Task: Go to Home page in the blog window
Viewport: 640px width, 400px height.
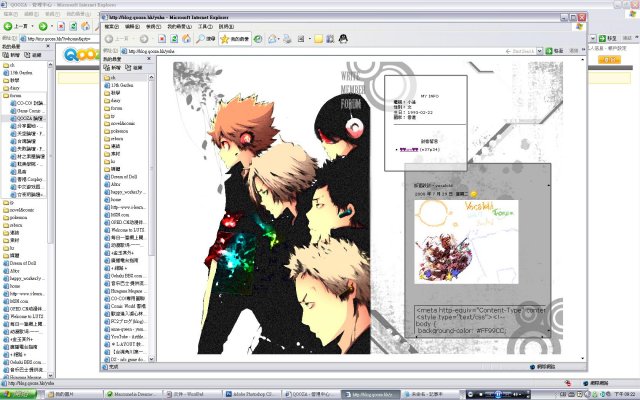Action: pyautogui.click(x=187, y=39)
